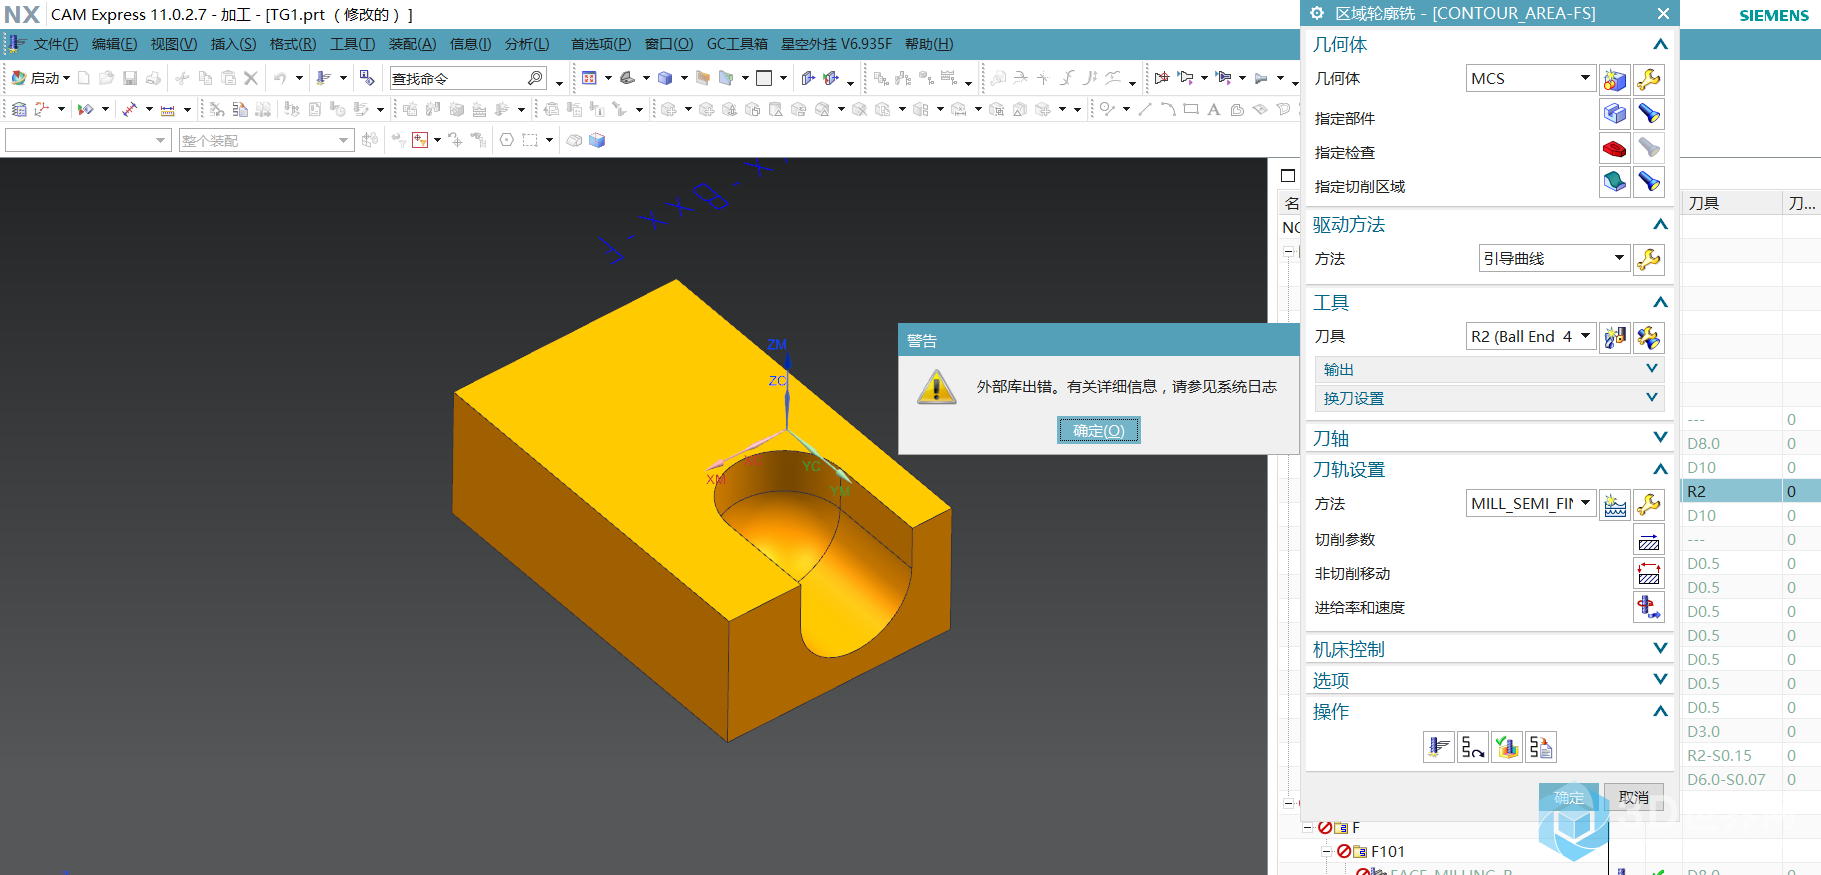Collapse the 操作 section
The image size is (1821, 875).
tap(1488, 711)
